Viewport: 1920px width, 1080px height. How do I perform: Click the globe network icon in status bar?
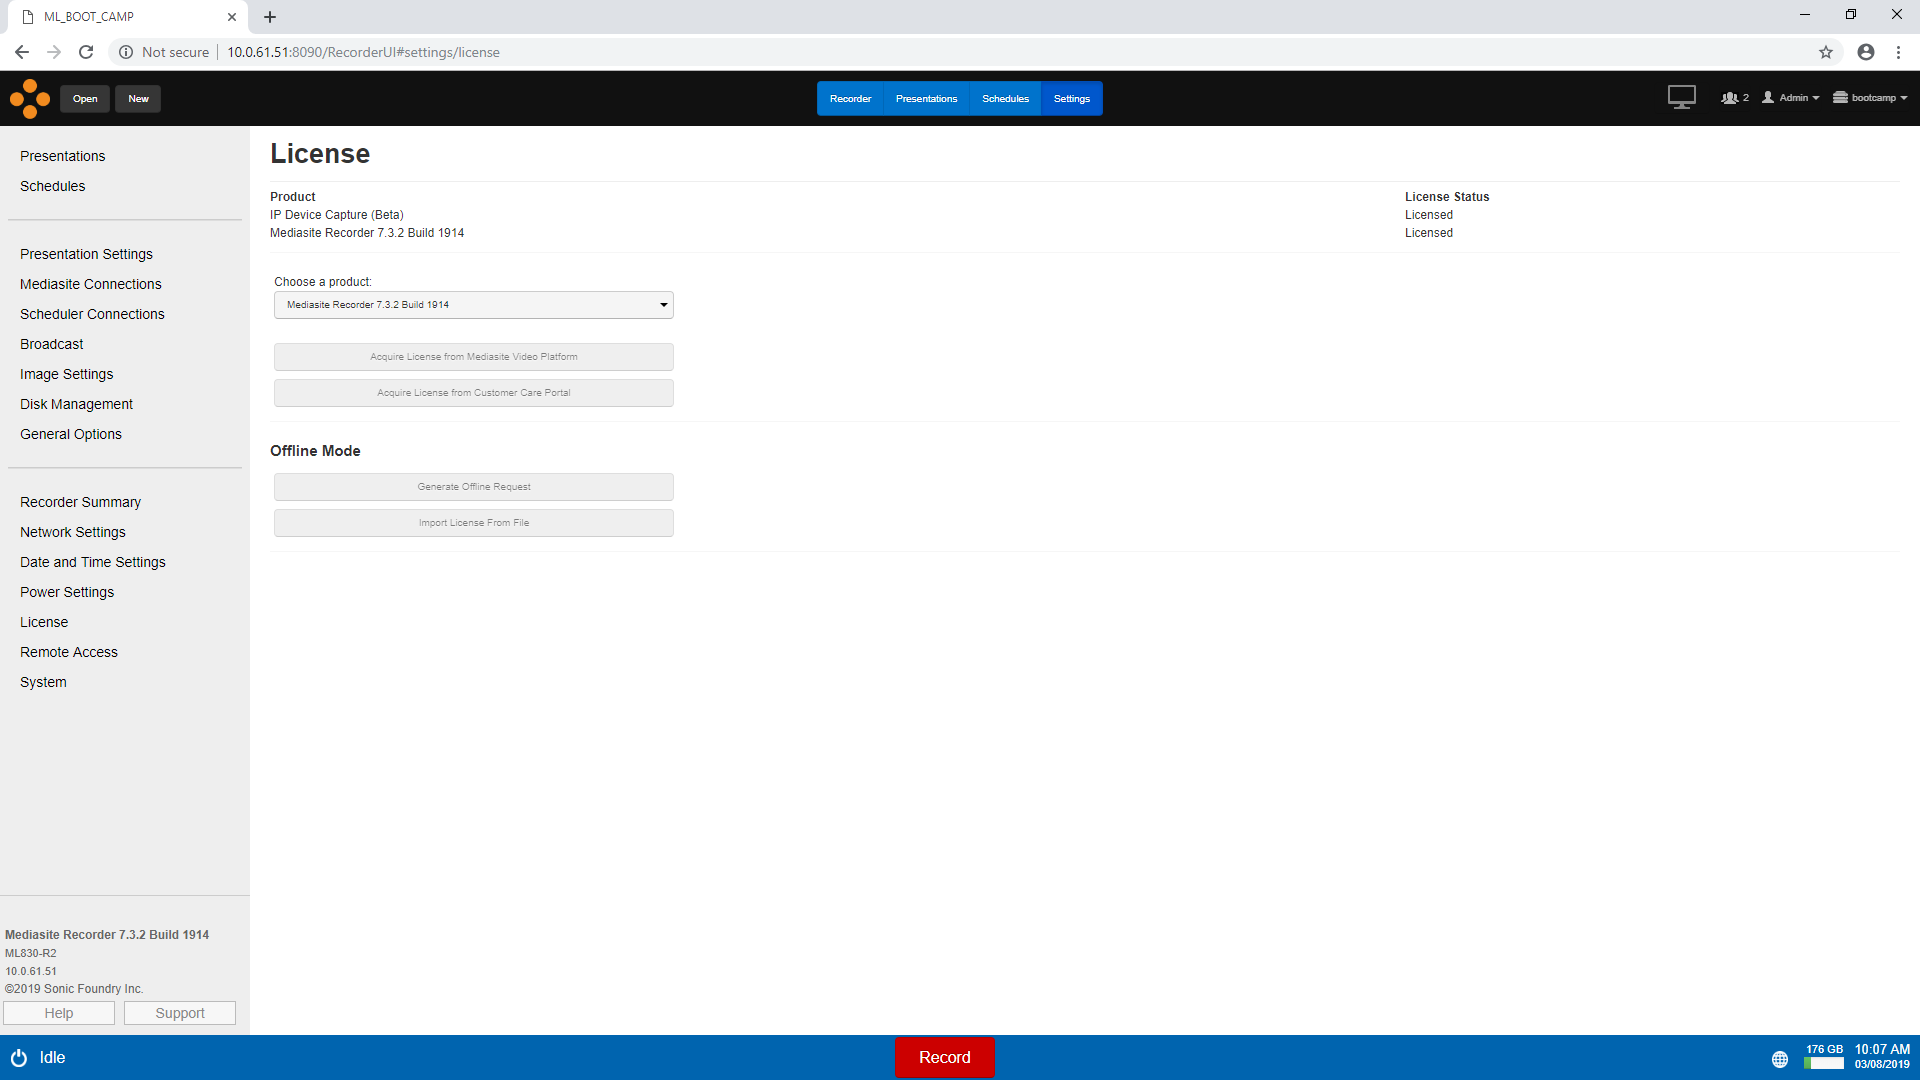point(1780,1059)
